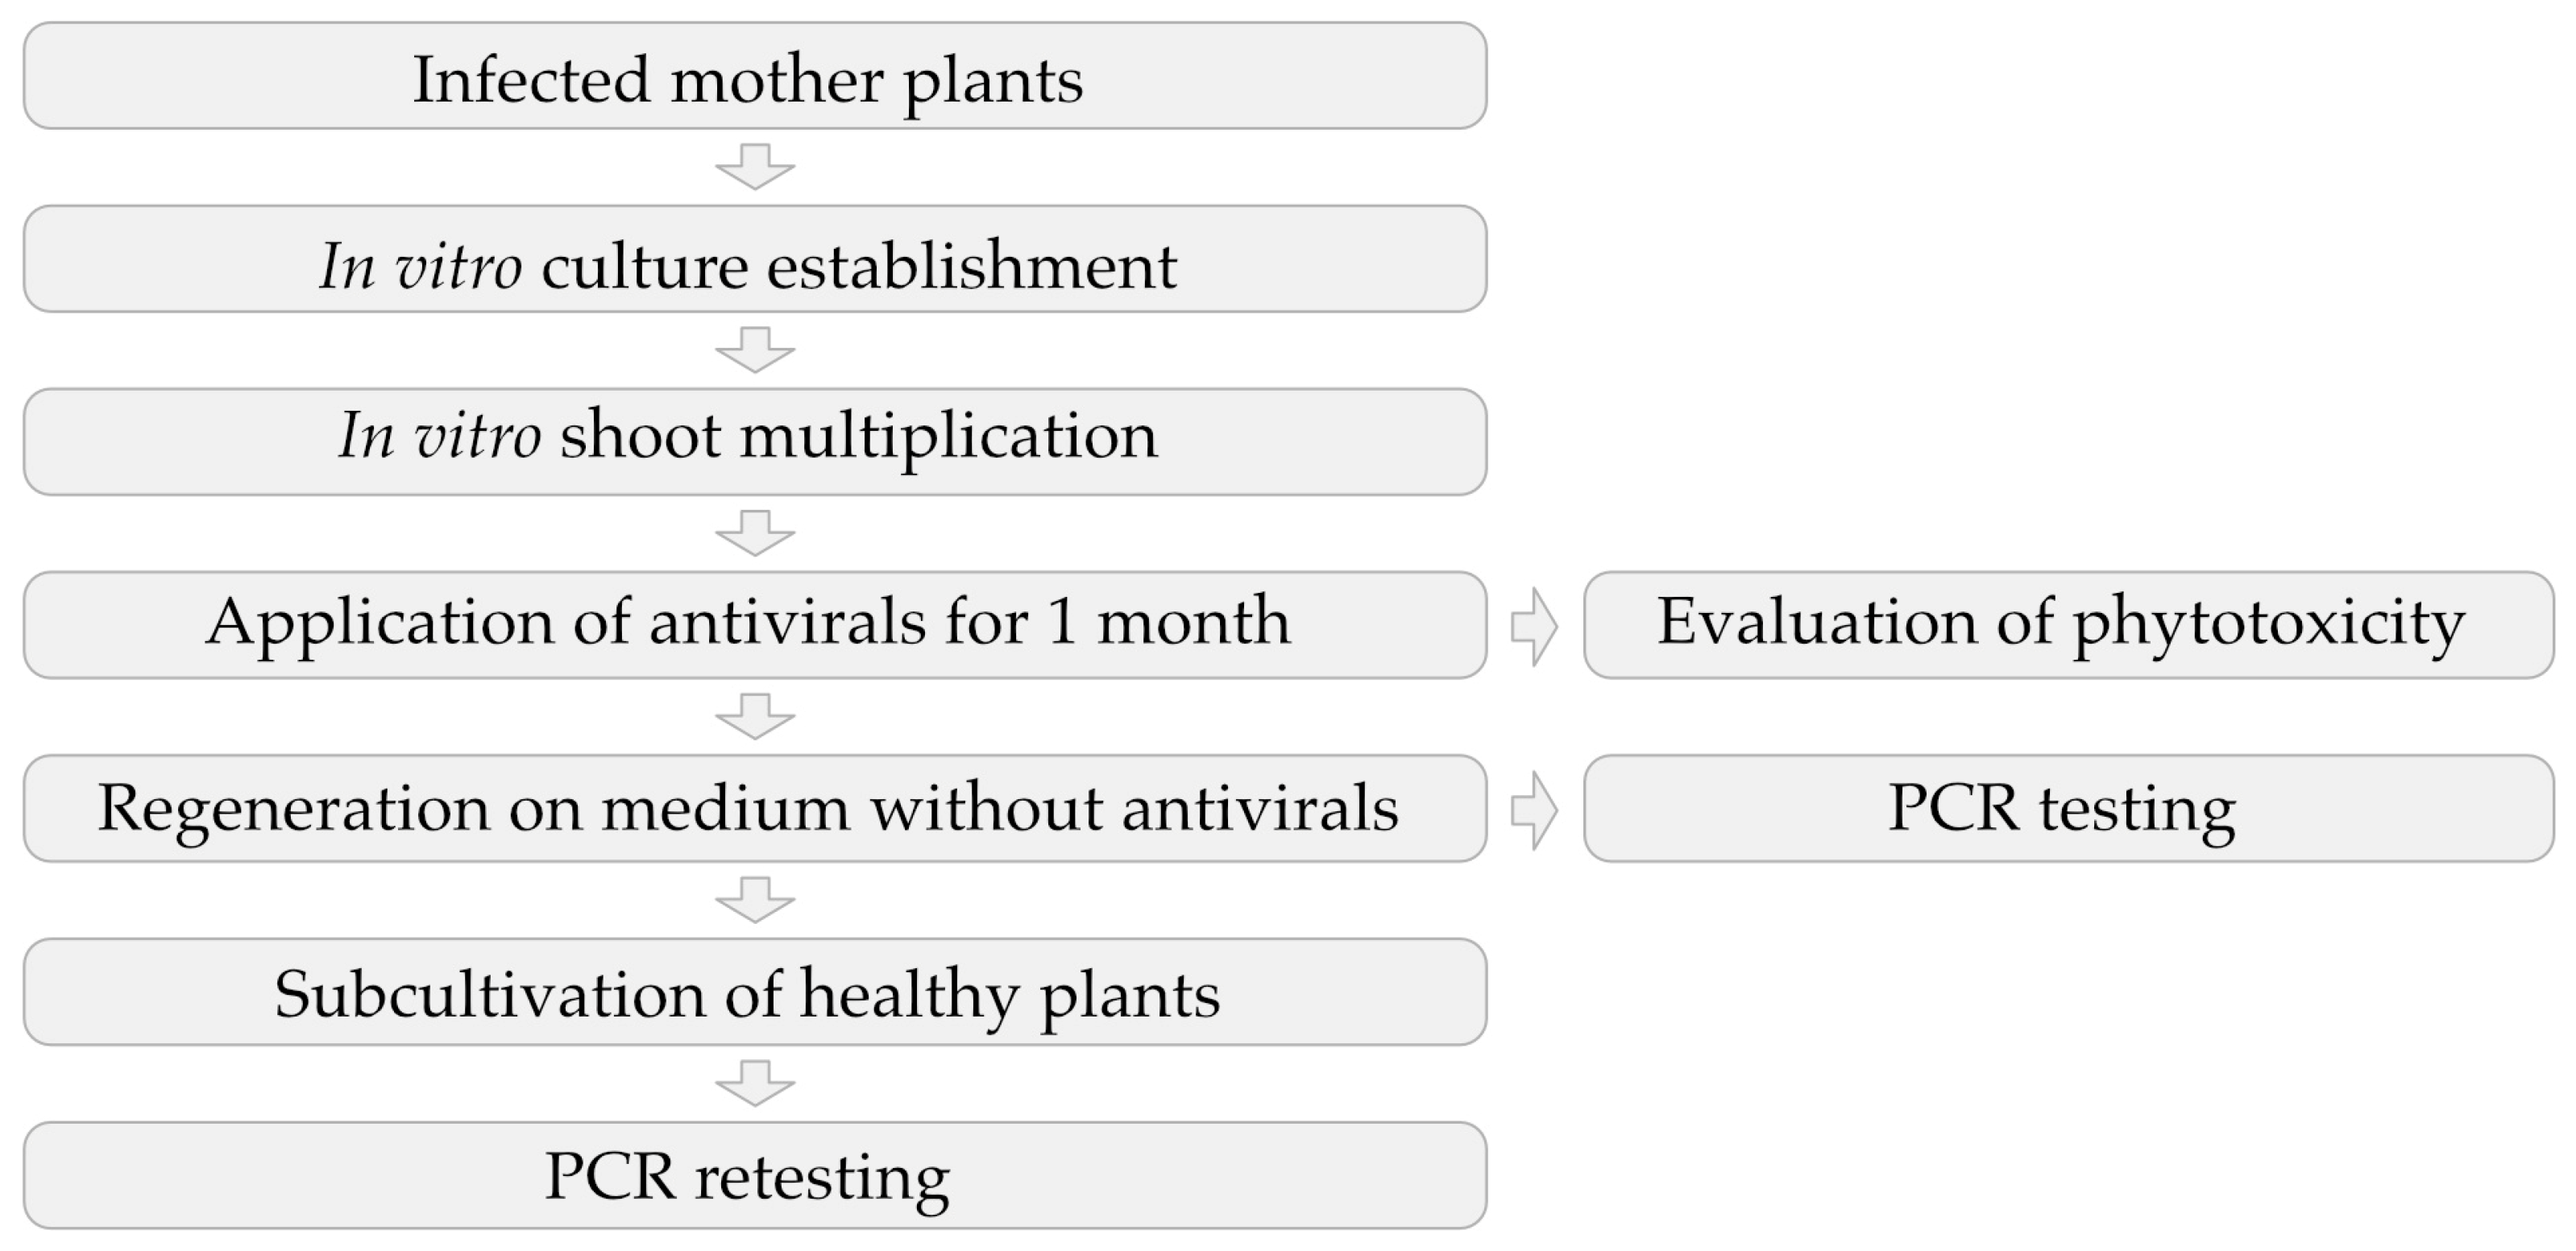
Task: Click right arrow pointing to Evaluation of phytotoxicity
Action: (x=1534, y=626)
